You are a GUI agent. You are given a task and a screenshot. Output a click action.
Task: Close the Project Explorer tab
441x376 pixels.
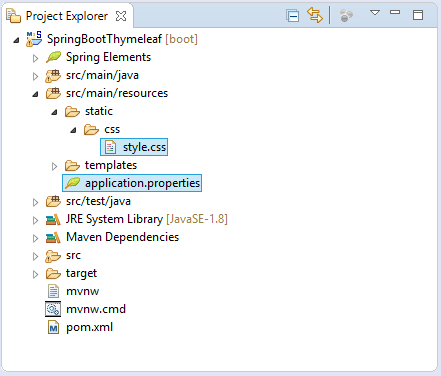121,16
